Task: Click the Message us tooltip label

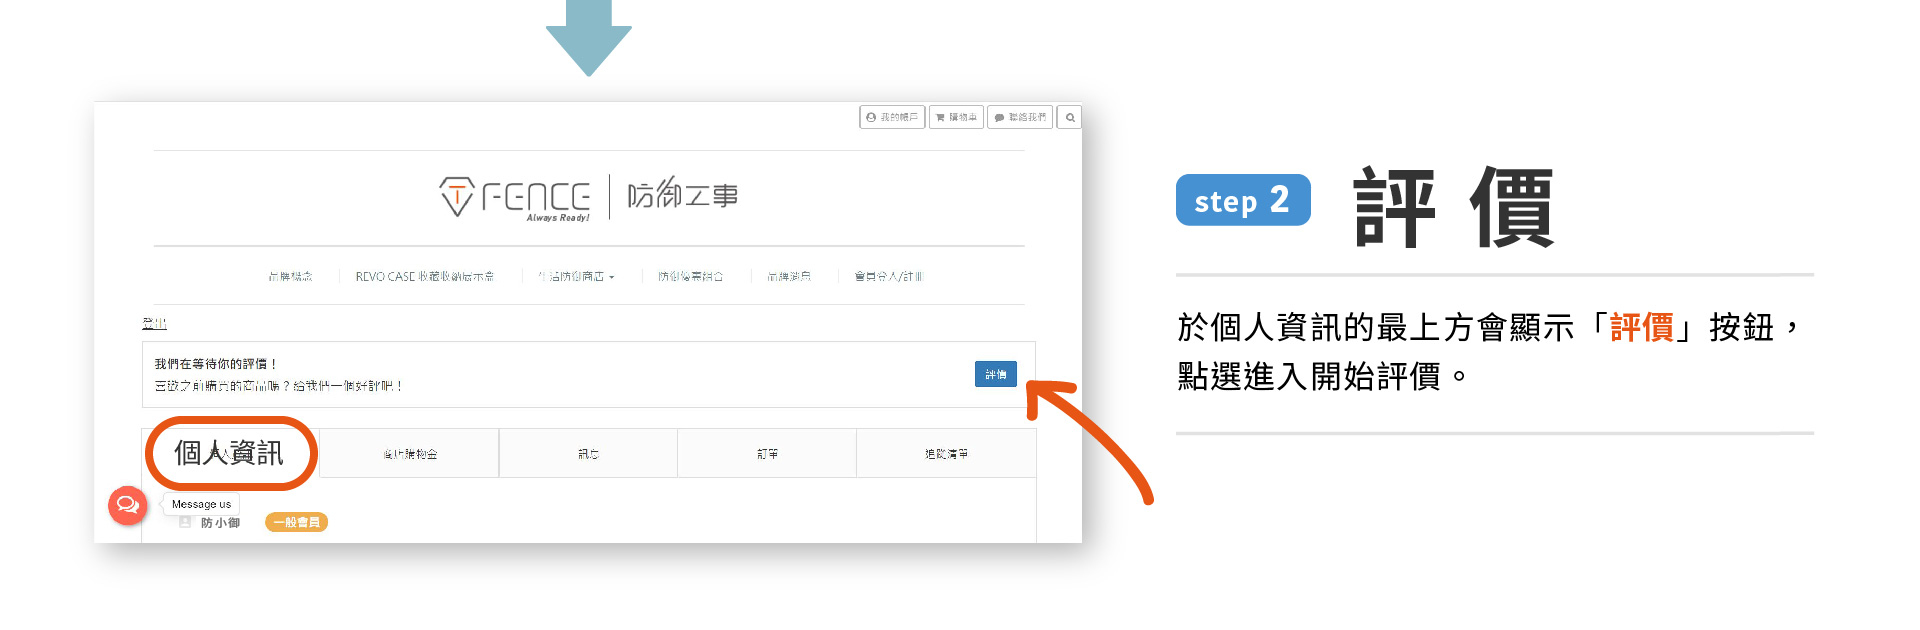Action: (x=201, y=504)
